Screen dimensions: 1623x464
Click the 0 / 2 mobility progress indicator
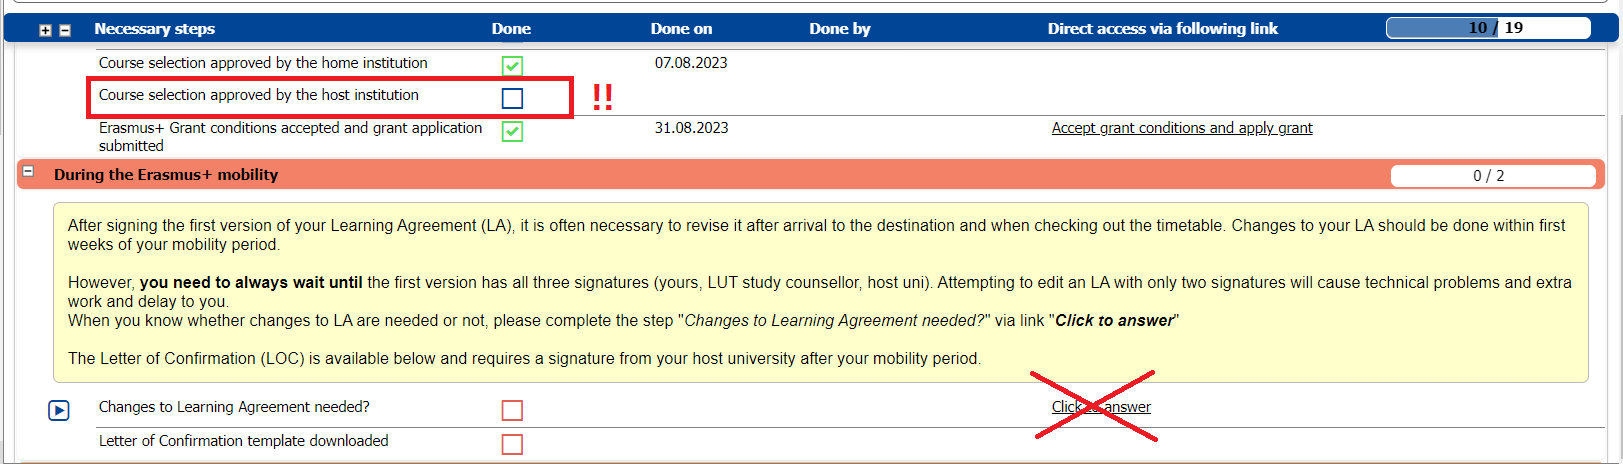(1492, 176)
